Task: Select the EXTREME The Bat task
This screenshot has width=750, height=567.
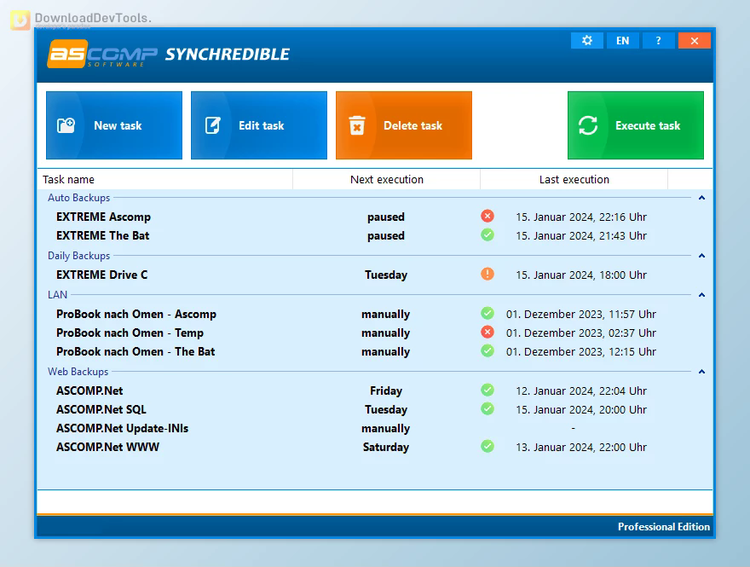Action: (375, 235)
